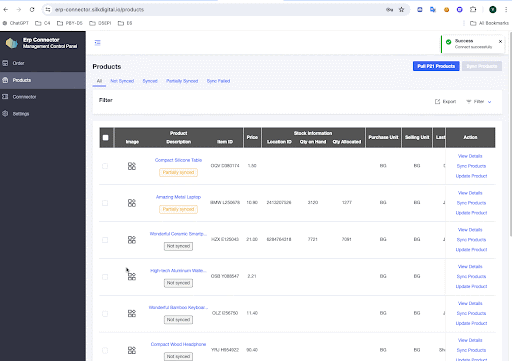Tick the select-all checkbox in the table header
The height and width of the screenshot is (361, 512).
coord(106,137)
